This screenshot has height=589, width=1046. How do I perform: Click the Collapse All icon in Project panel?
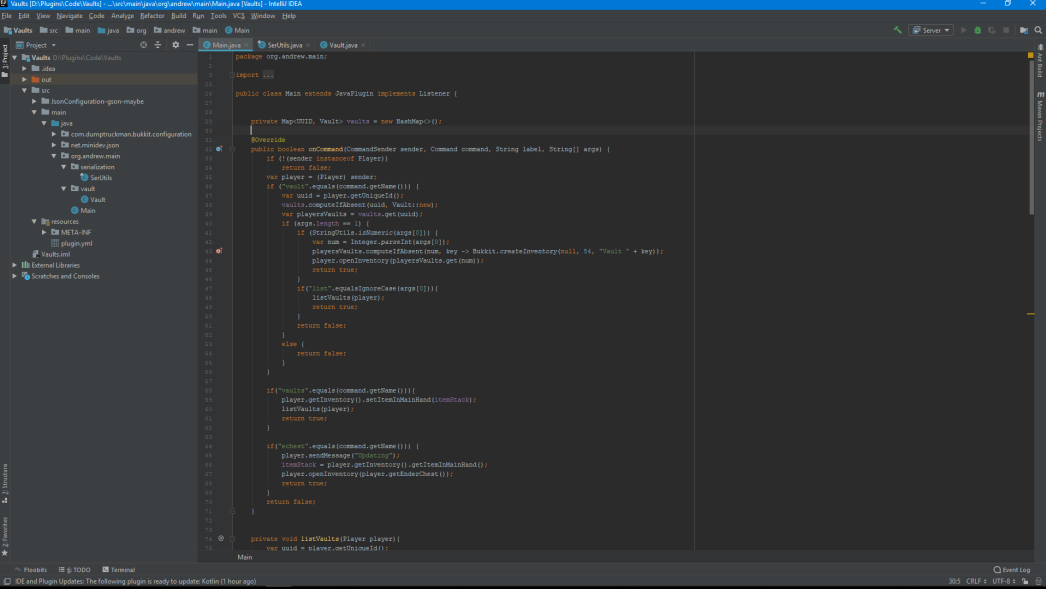tap(158, 45)
